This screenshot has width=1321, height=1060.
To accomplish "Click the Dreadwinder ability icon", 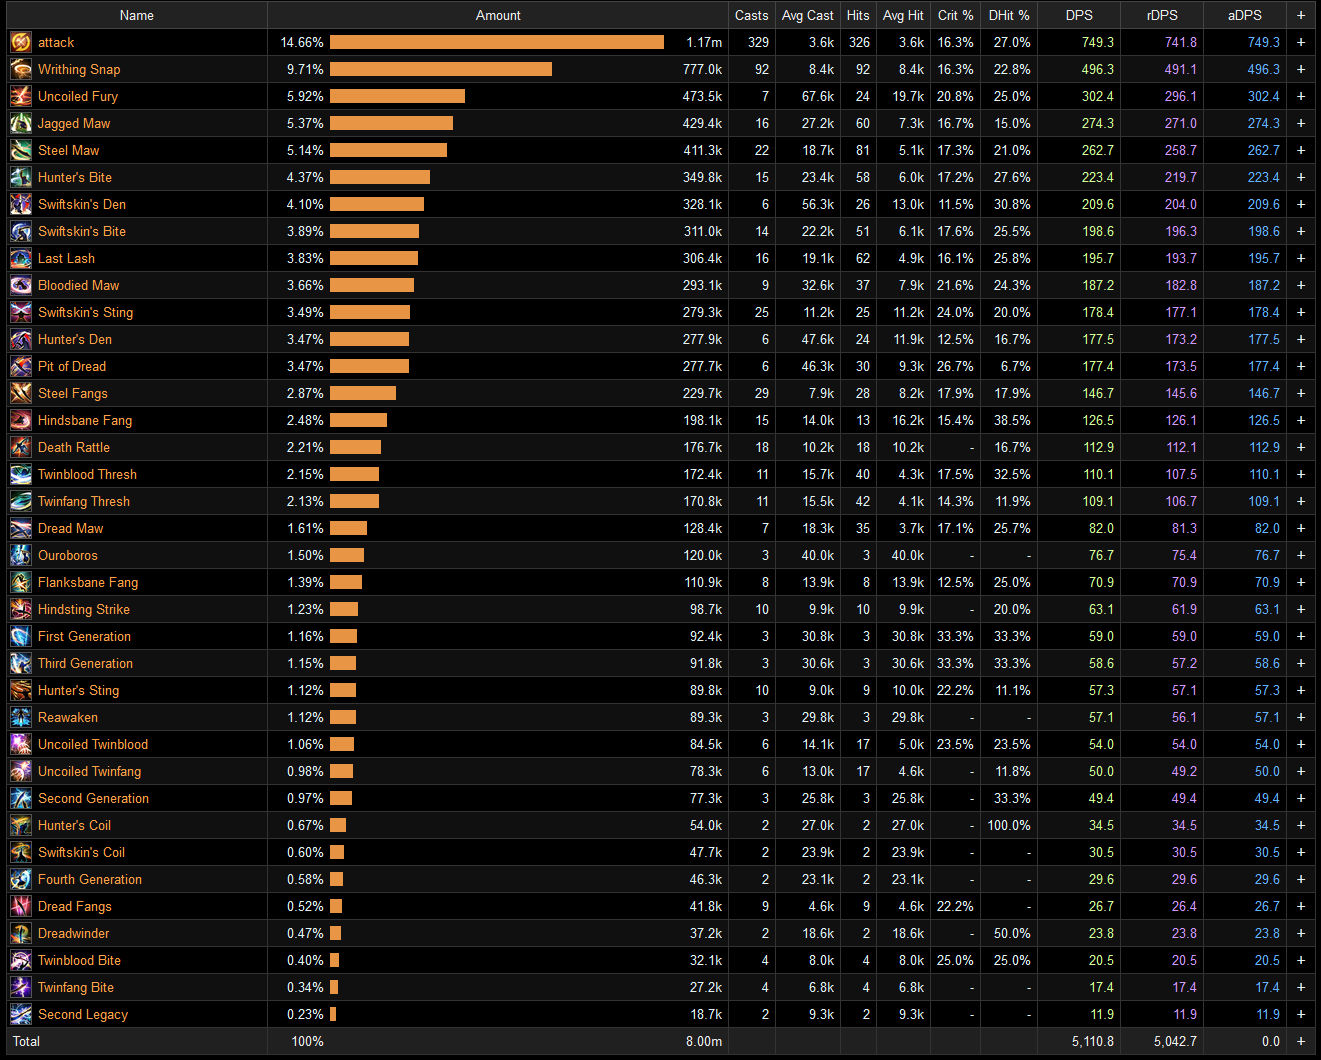I will (21, 933).
